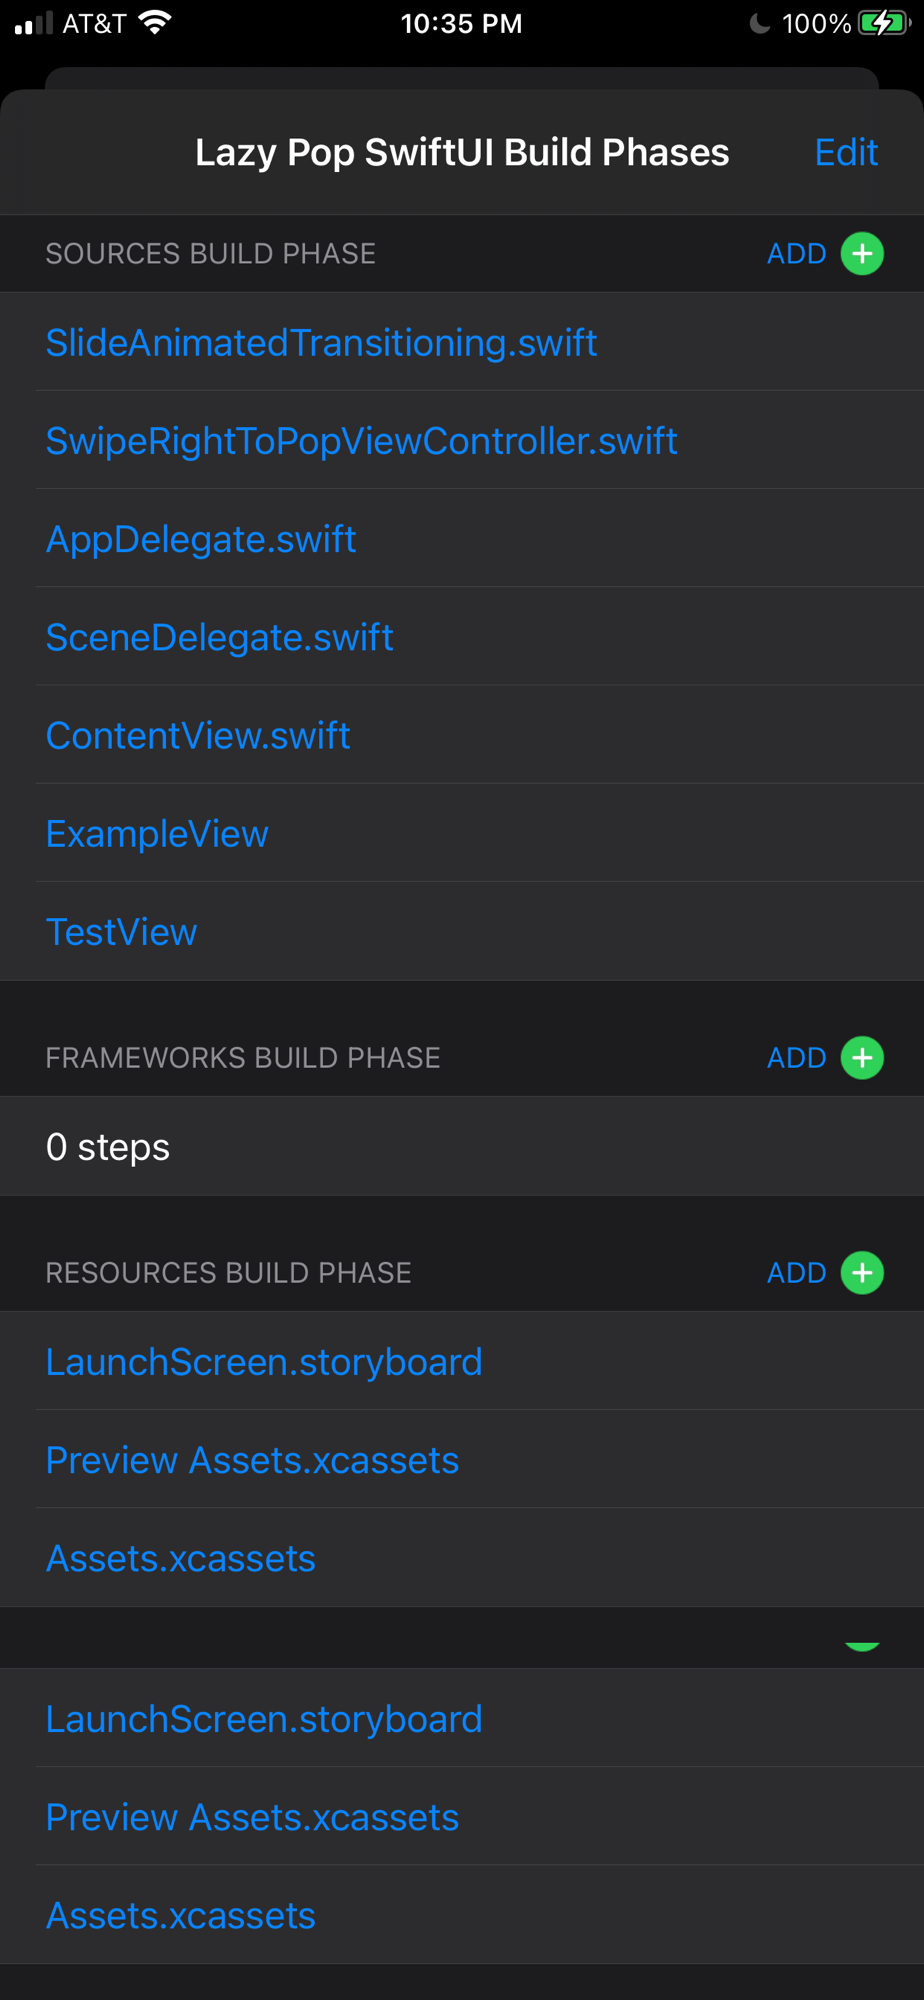Open bottom LaunchScreen.storyboard entry
The width and height of the screenshot is (924, 2000).
(x=264, y=1719)
